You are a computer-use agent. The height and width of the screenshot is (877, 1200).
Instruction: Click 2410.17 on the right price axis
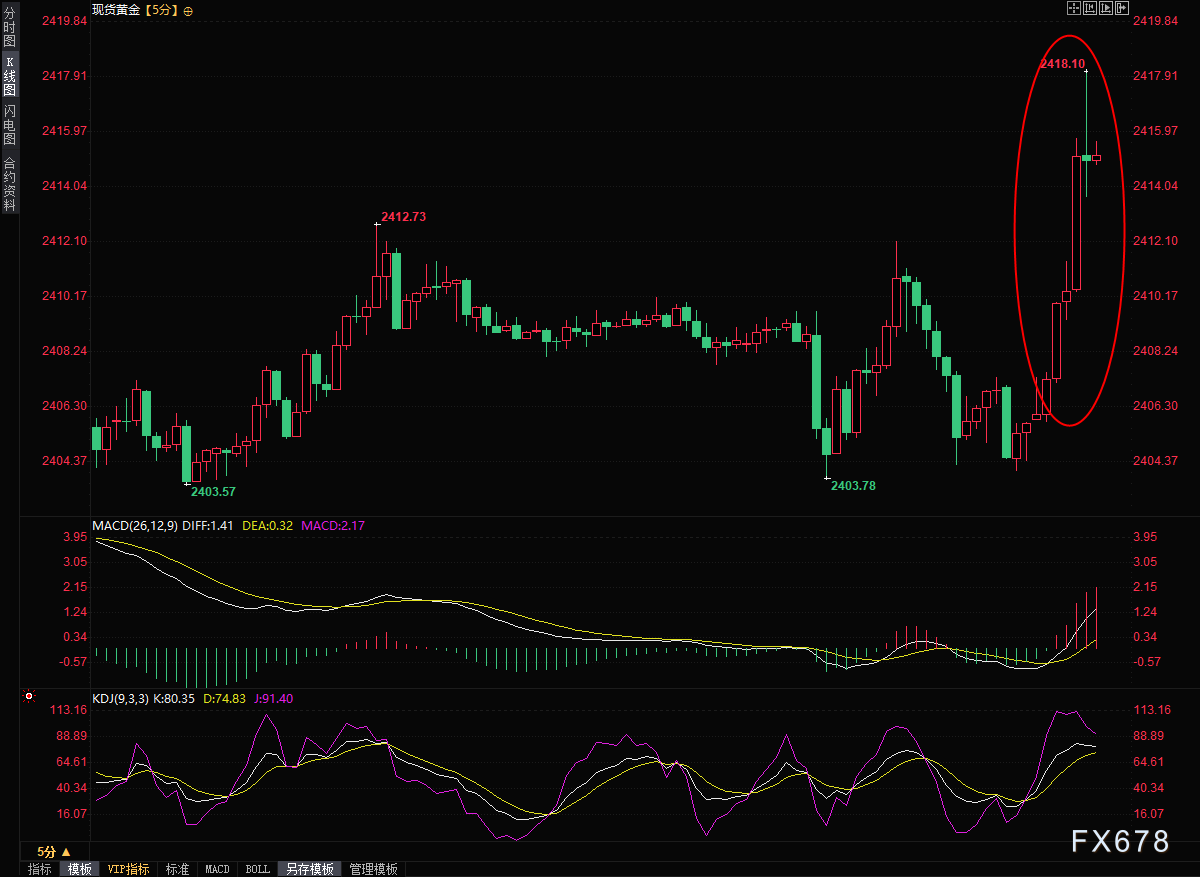click(x=1155, y=296)
